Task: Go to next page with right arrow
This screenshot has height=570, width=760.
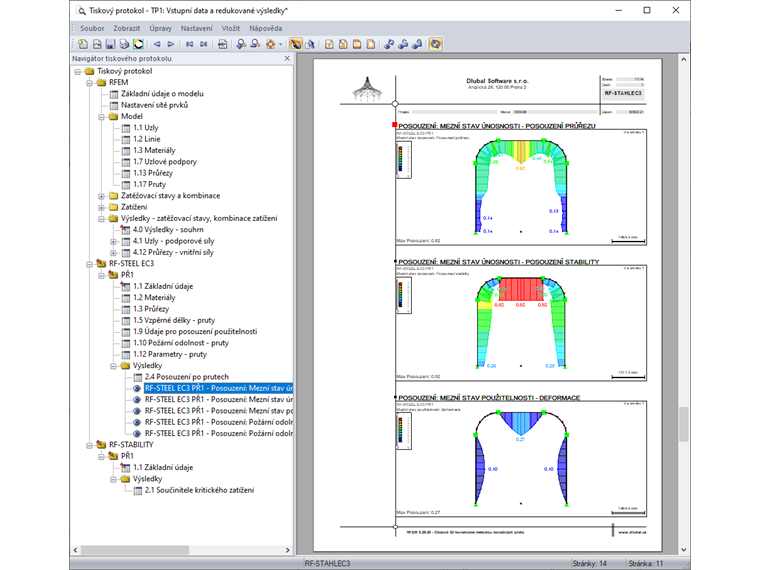Action: point(171,44)
